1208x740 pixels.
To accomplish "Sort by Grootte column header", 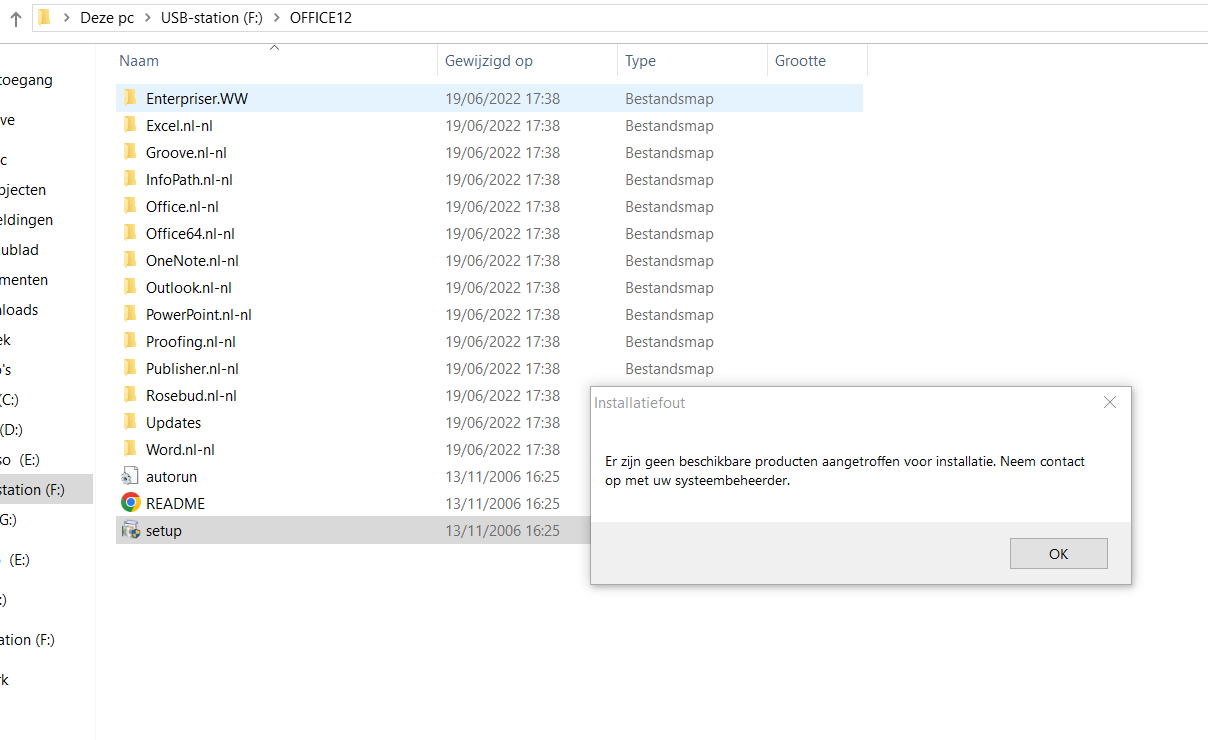I will pos(800,61).
